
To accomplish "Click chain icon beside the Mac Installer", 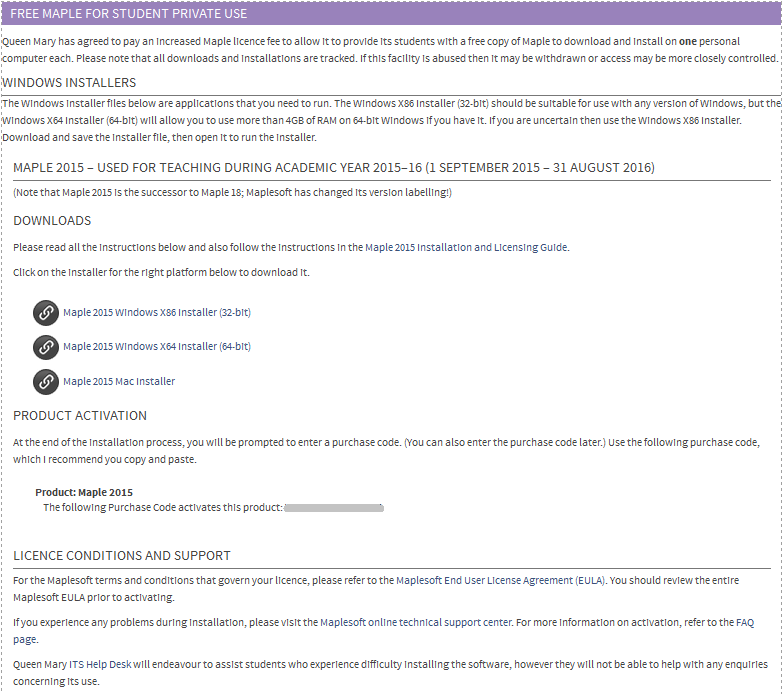I will [46, 382].
